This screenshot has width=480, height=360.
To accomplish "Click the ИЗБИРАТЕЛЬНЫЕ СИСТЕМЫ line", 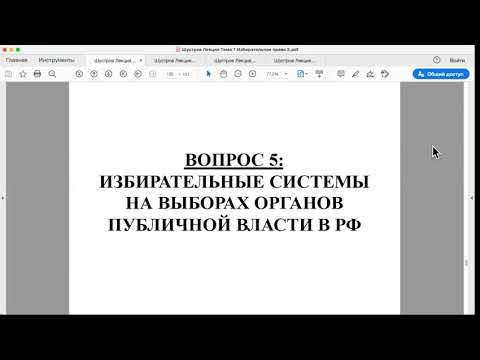I will 234,182.
